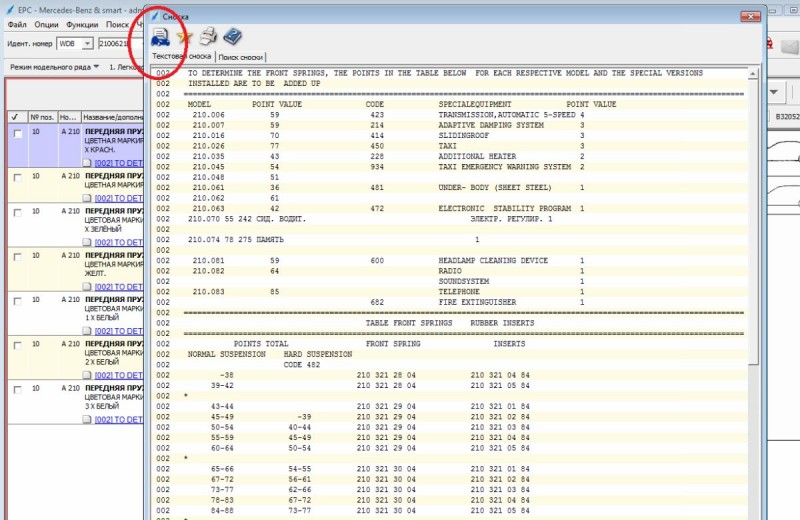The height and width of the screenshot is (520, 800).
Task: Click the 39-42 points range
Action: coord(222,386)
